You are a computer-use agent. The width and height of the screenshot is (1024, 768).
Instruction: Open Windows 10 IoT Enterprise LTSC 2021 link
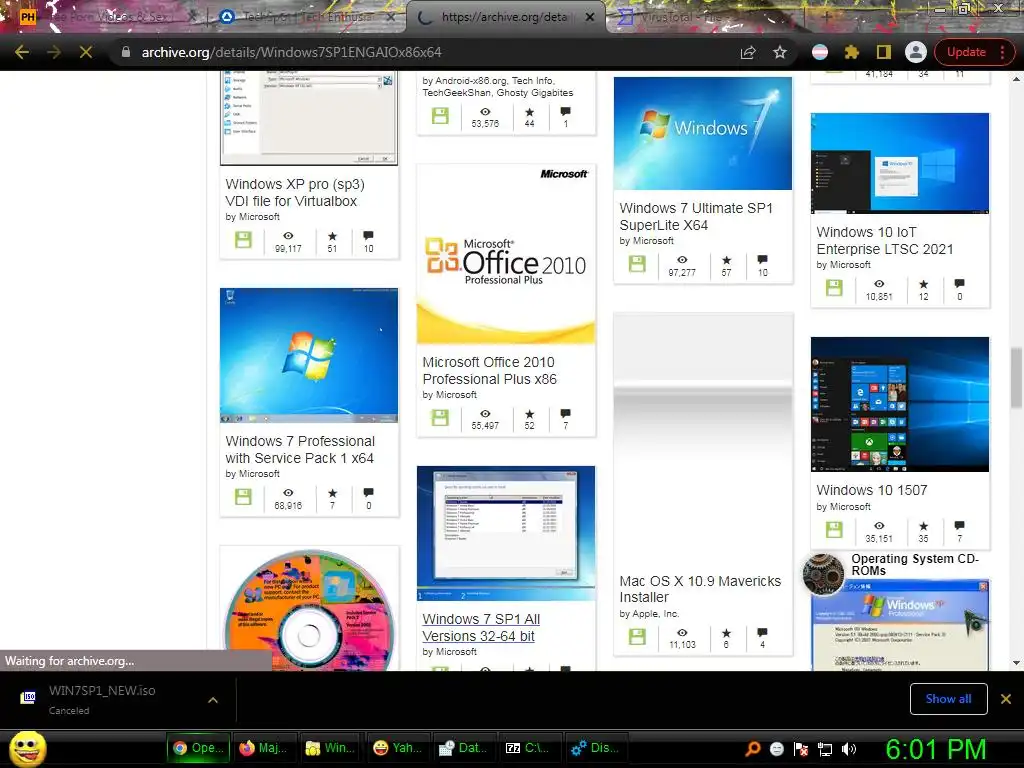(884, 240)
